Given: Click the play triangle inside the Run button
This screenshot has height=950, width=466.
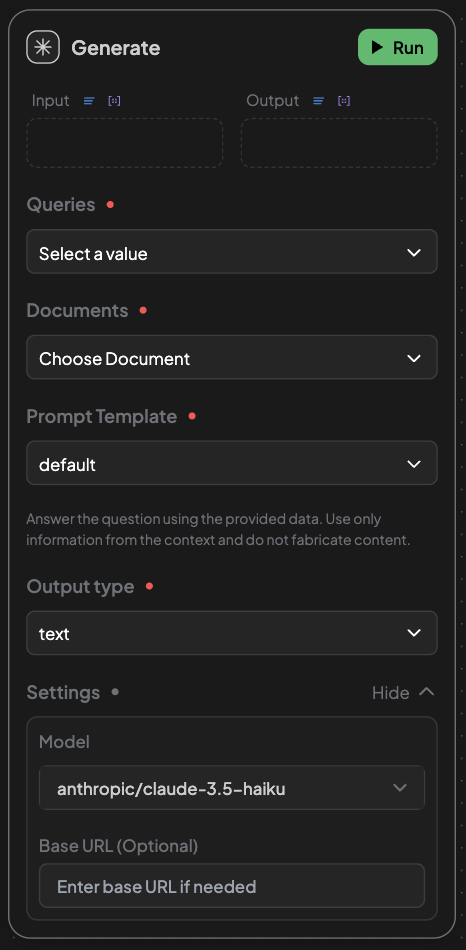Looking at the screenshot, I should [x=377, y=47].
